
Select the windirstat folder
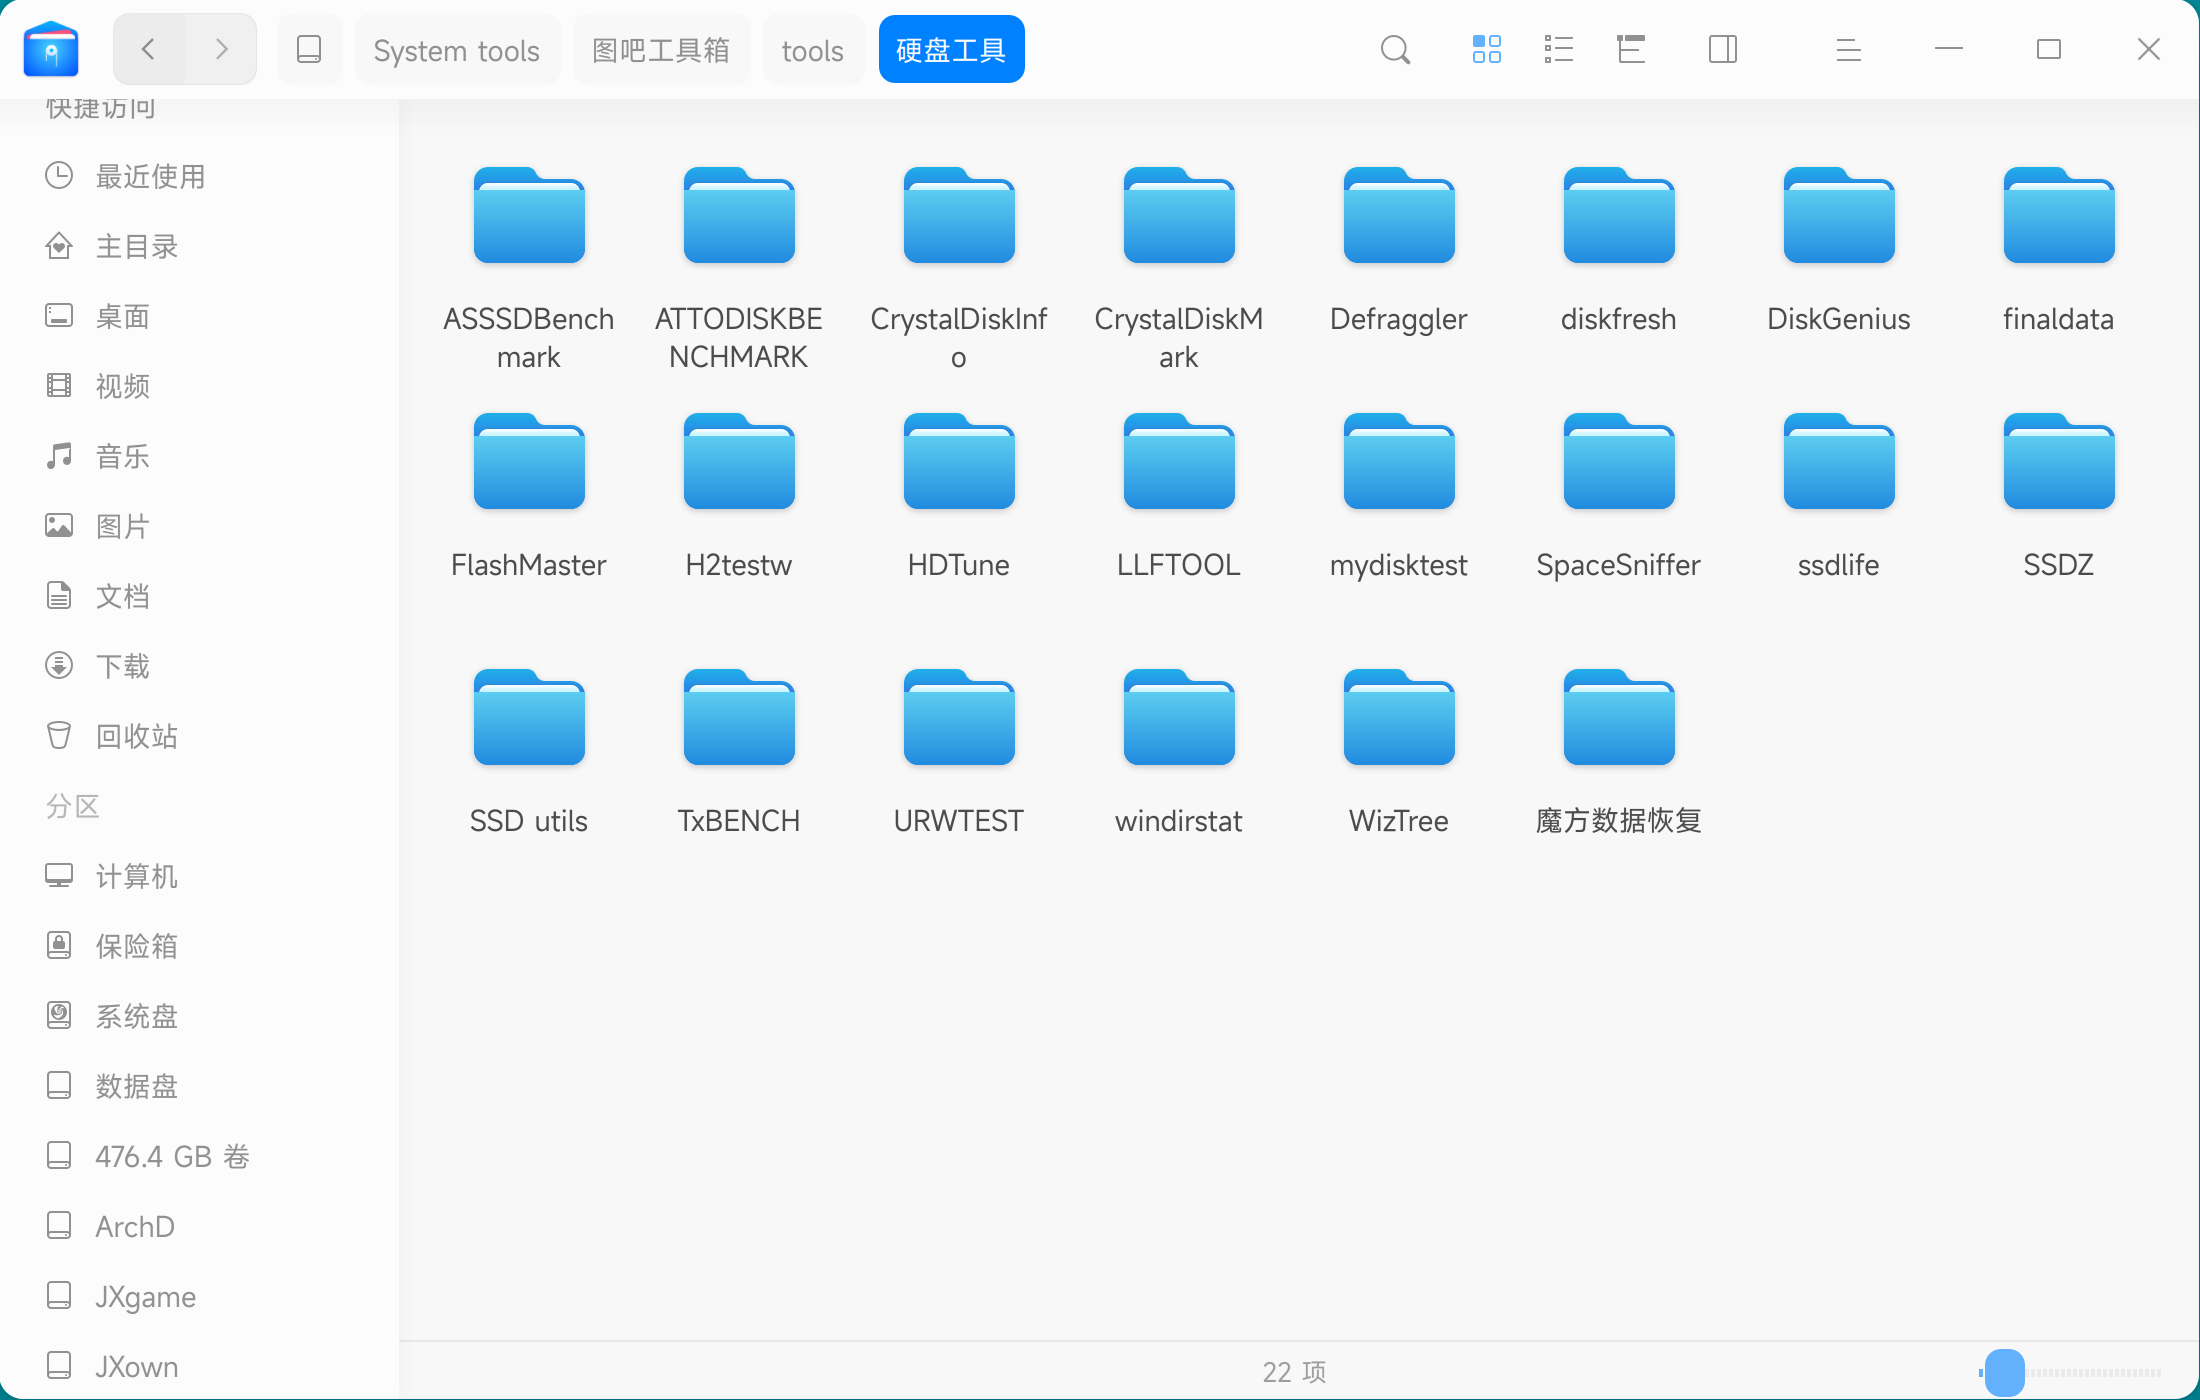[x=1179, y=752]
